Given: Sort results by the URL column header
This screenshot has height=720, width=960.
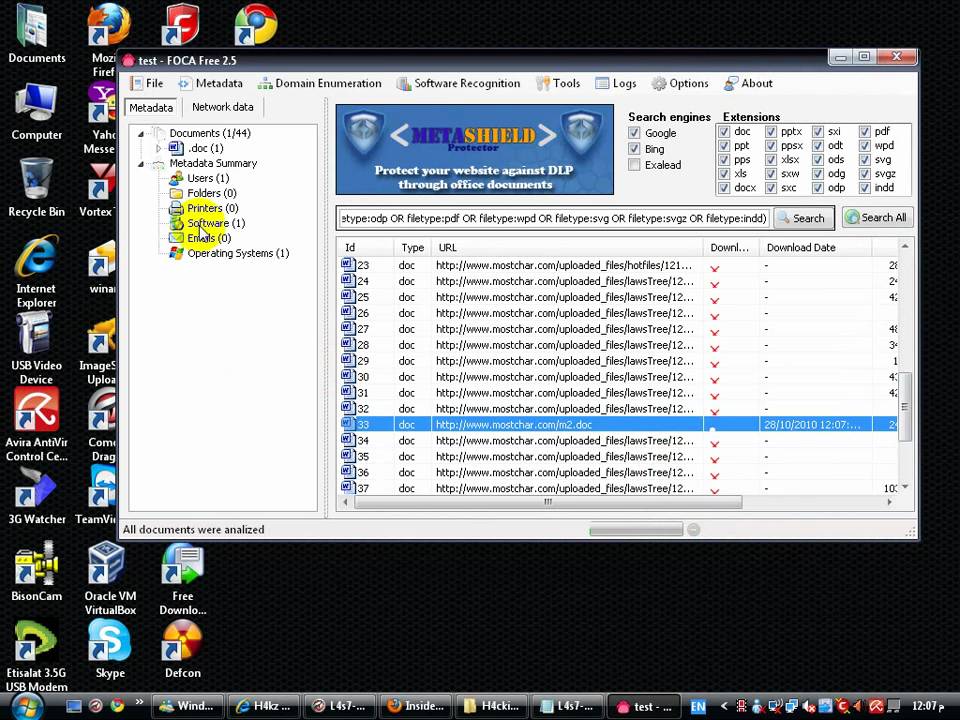Looking at the screenshot, I should 567,247.
